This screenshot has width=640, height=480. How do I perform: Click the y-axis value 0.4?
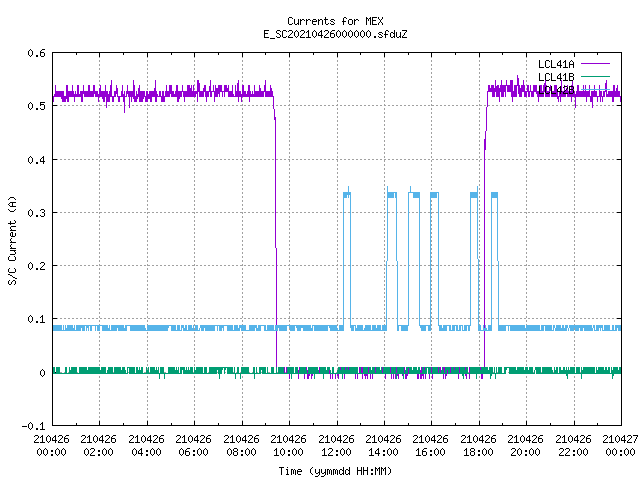coord(36,160)
